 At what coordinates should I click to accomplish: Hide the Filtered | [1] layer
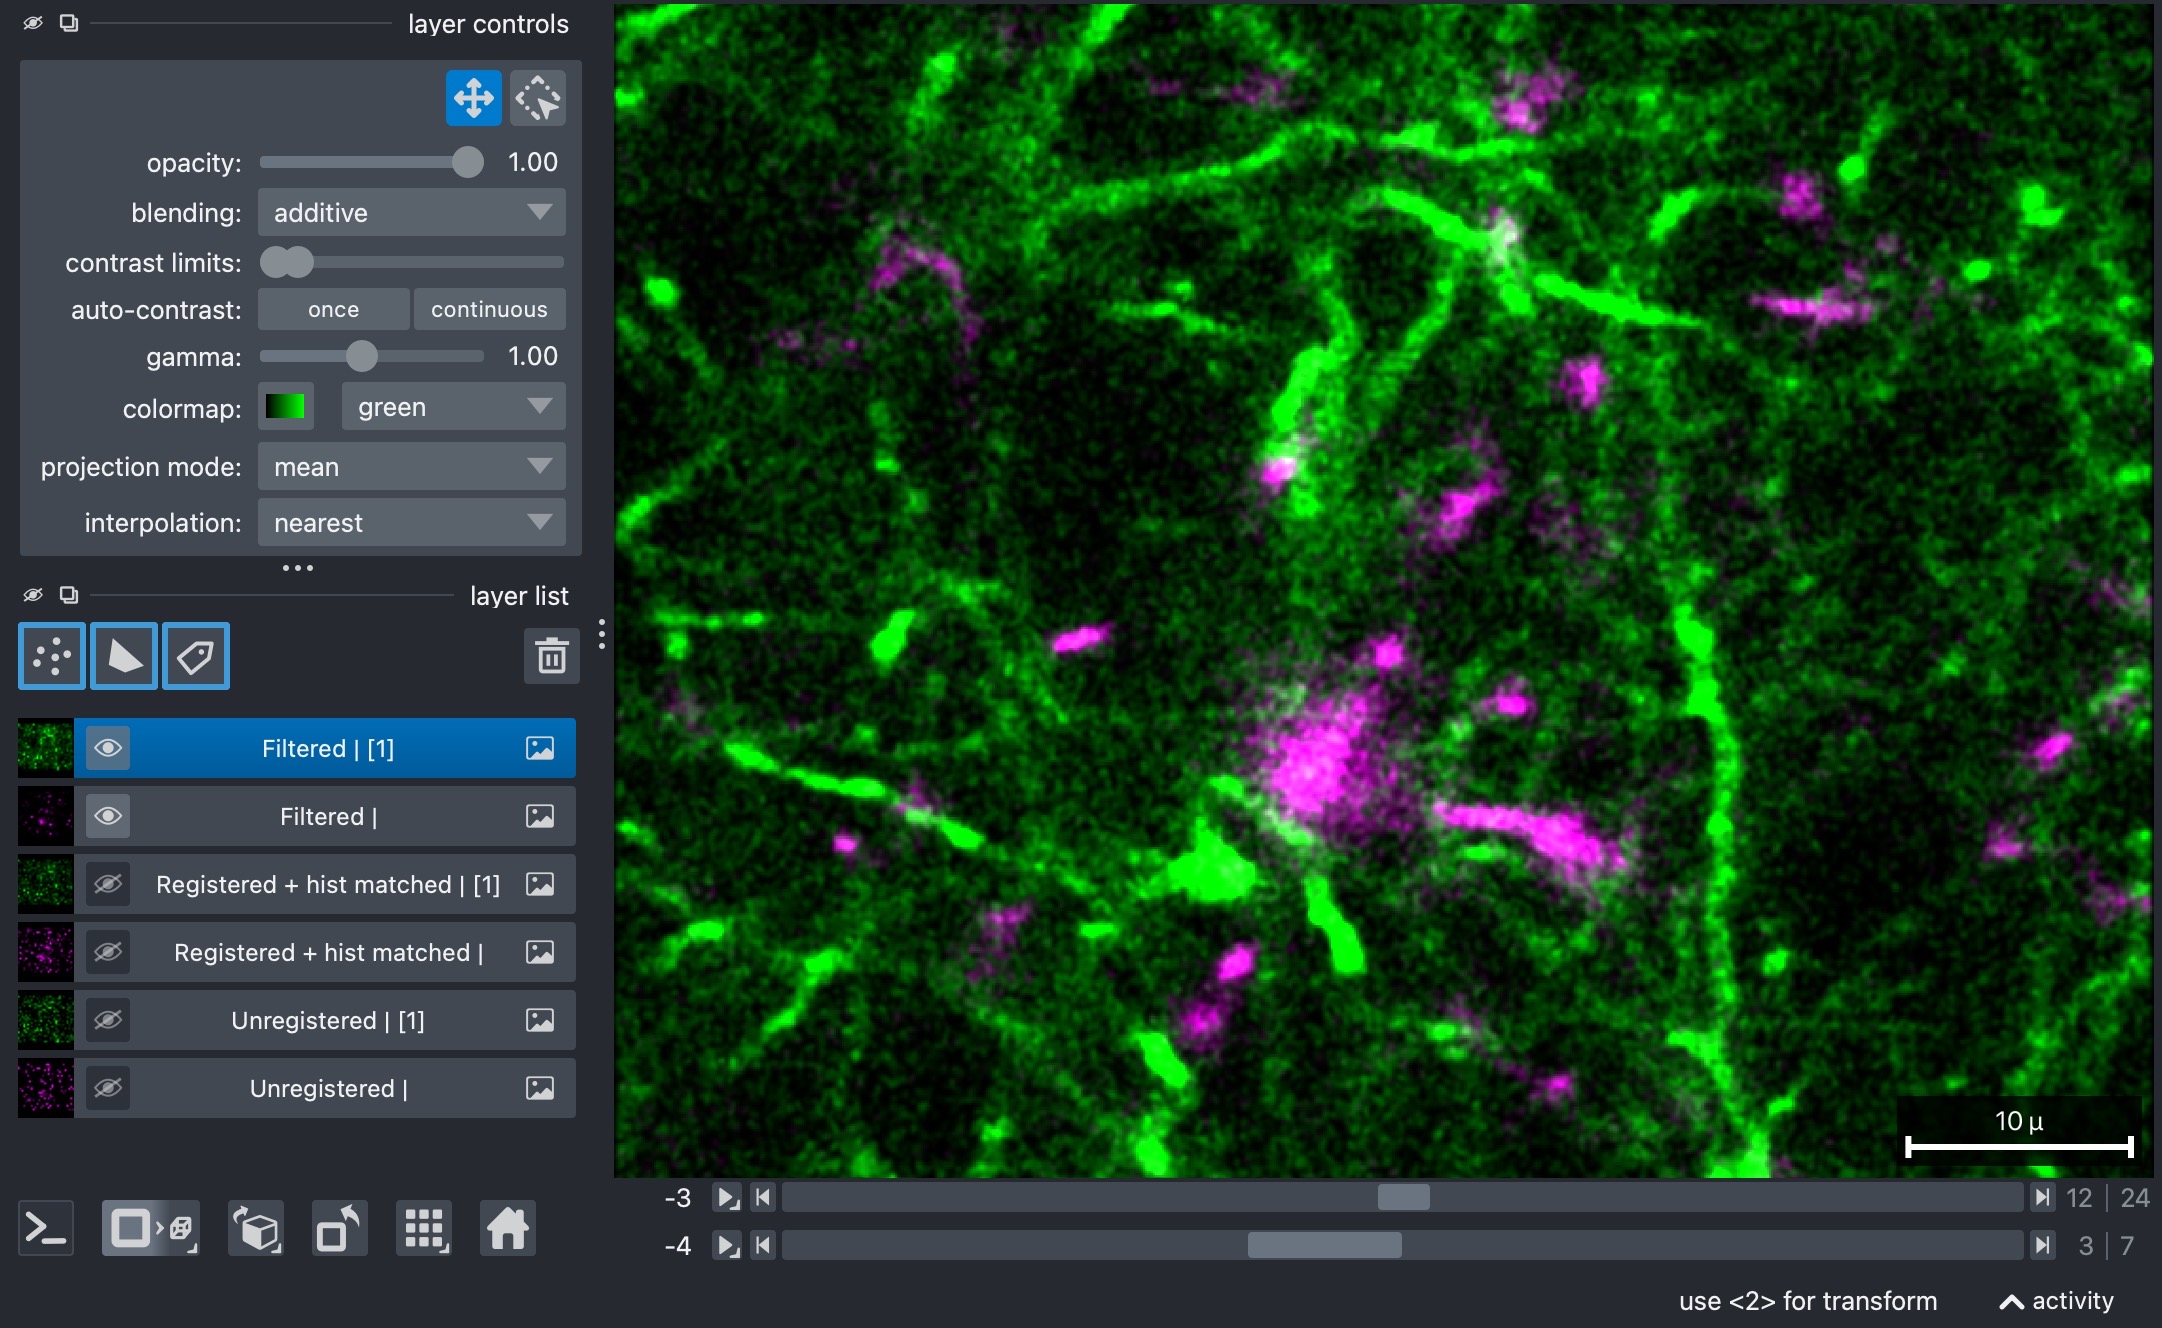(108, 748)
